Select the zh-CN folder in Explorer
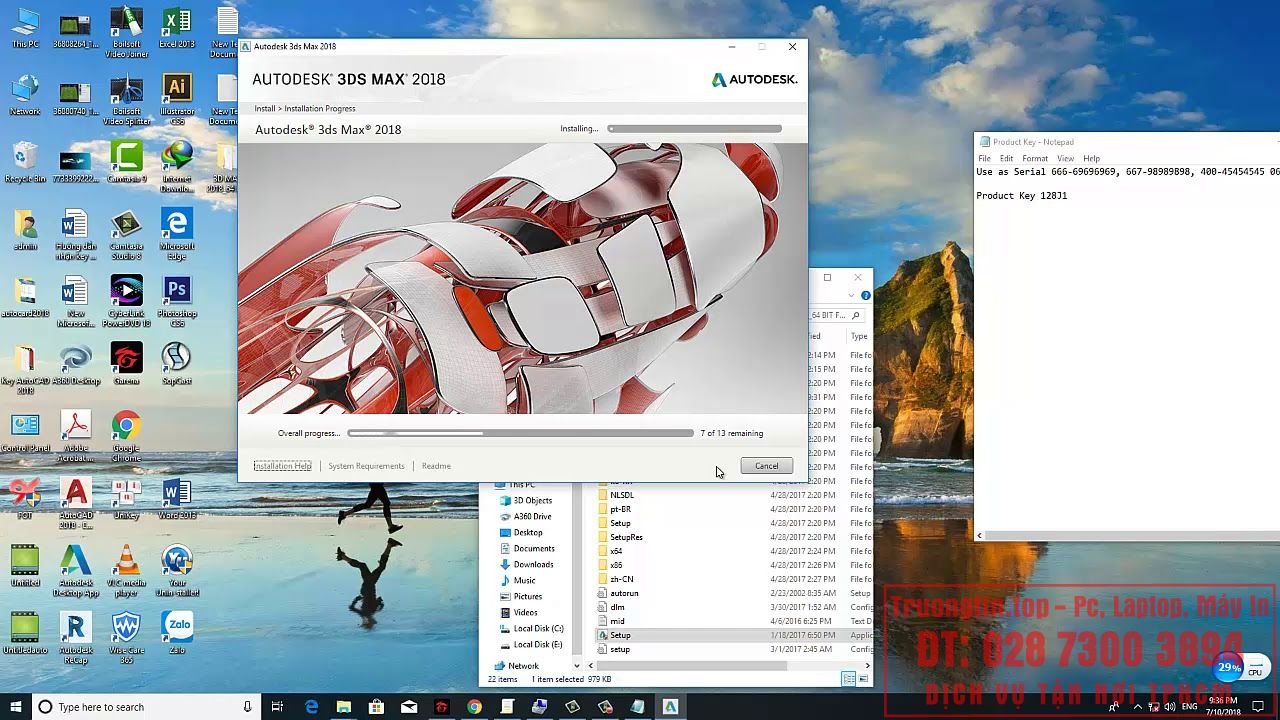Viewport: 1280px width, 720px height. coord(621,579)
